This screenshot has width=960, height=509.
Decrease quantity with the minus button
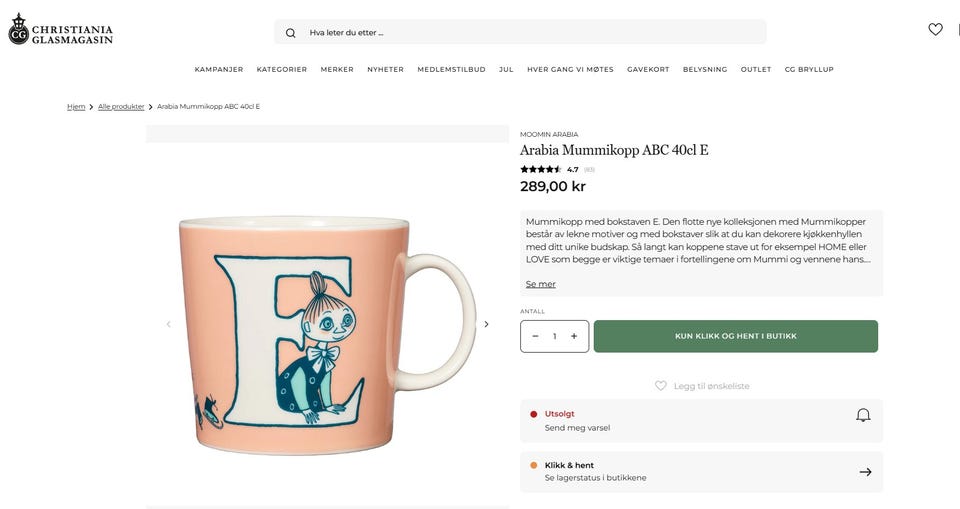click(535, 336)
